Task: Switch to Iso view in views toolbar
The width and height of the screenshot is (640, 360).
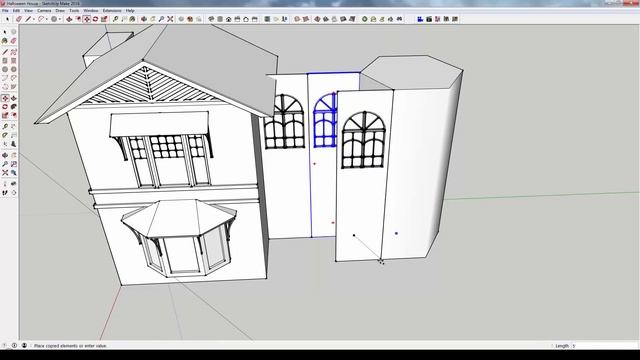Action: point(211,19)
